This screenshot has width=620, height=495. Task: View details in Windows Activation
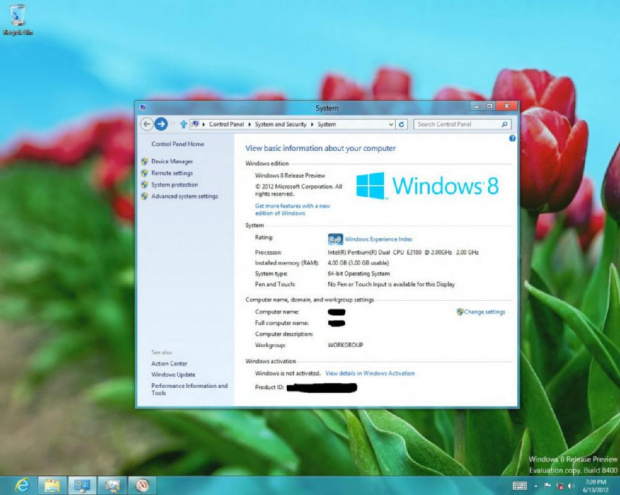pos(370,373)
